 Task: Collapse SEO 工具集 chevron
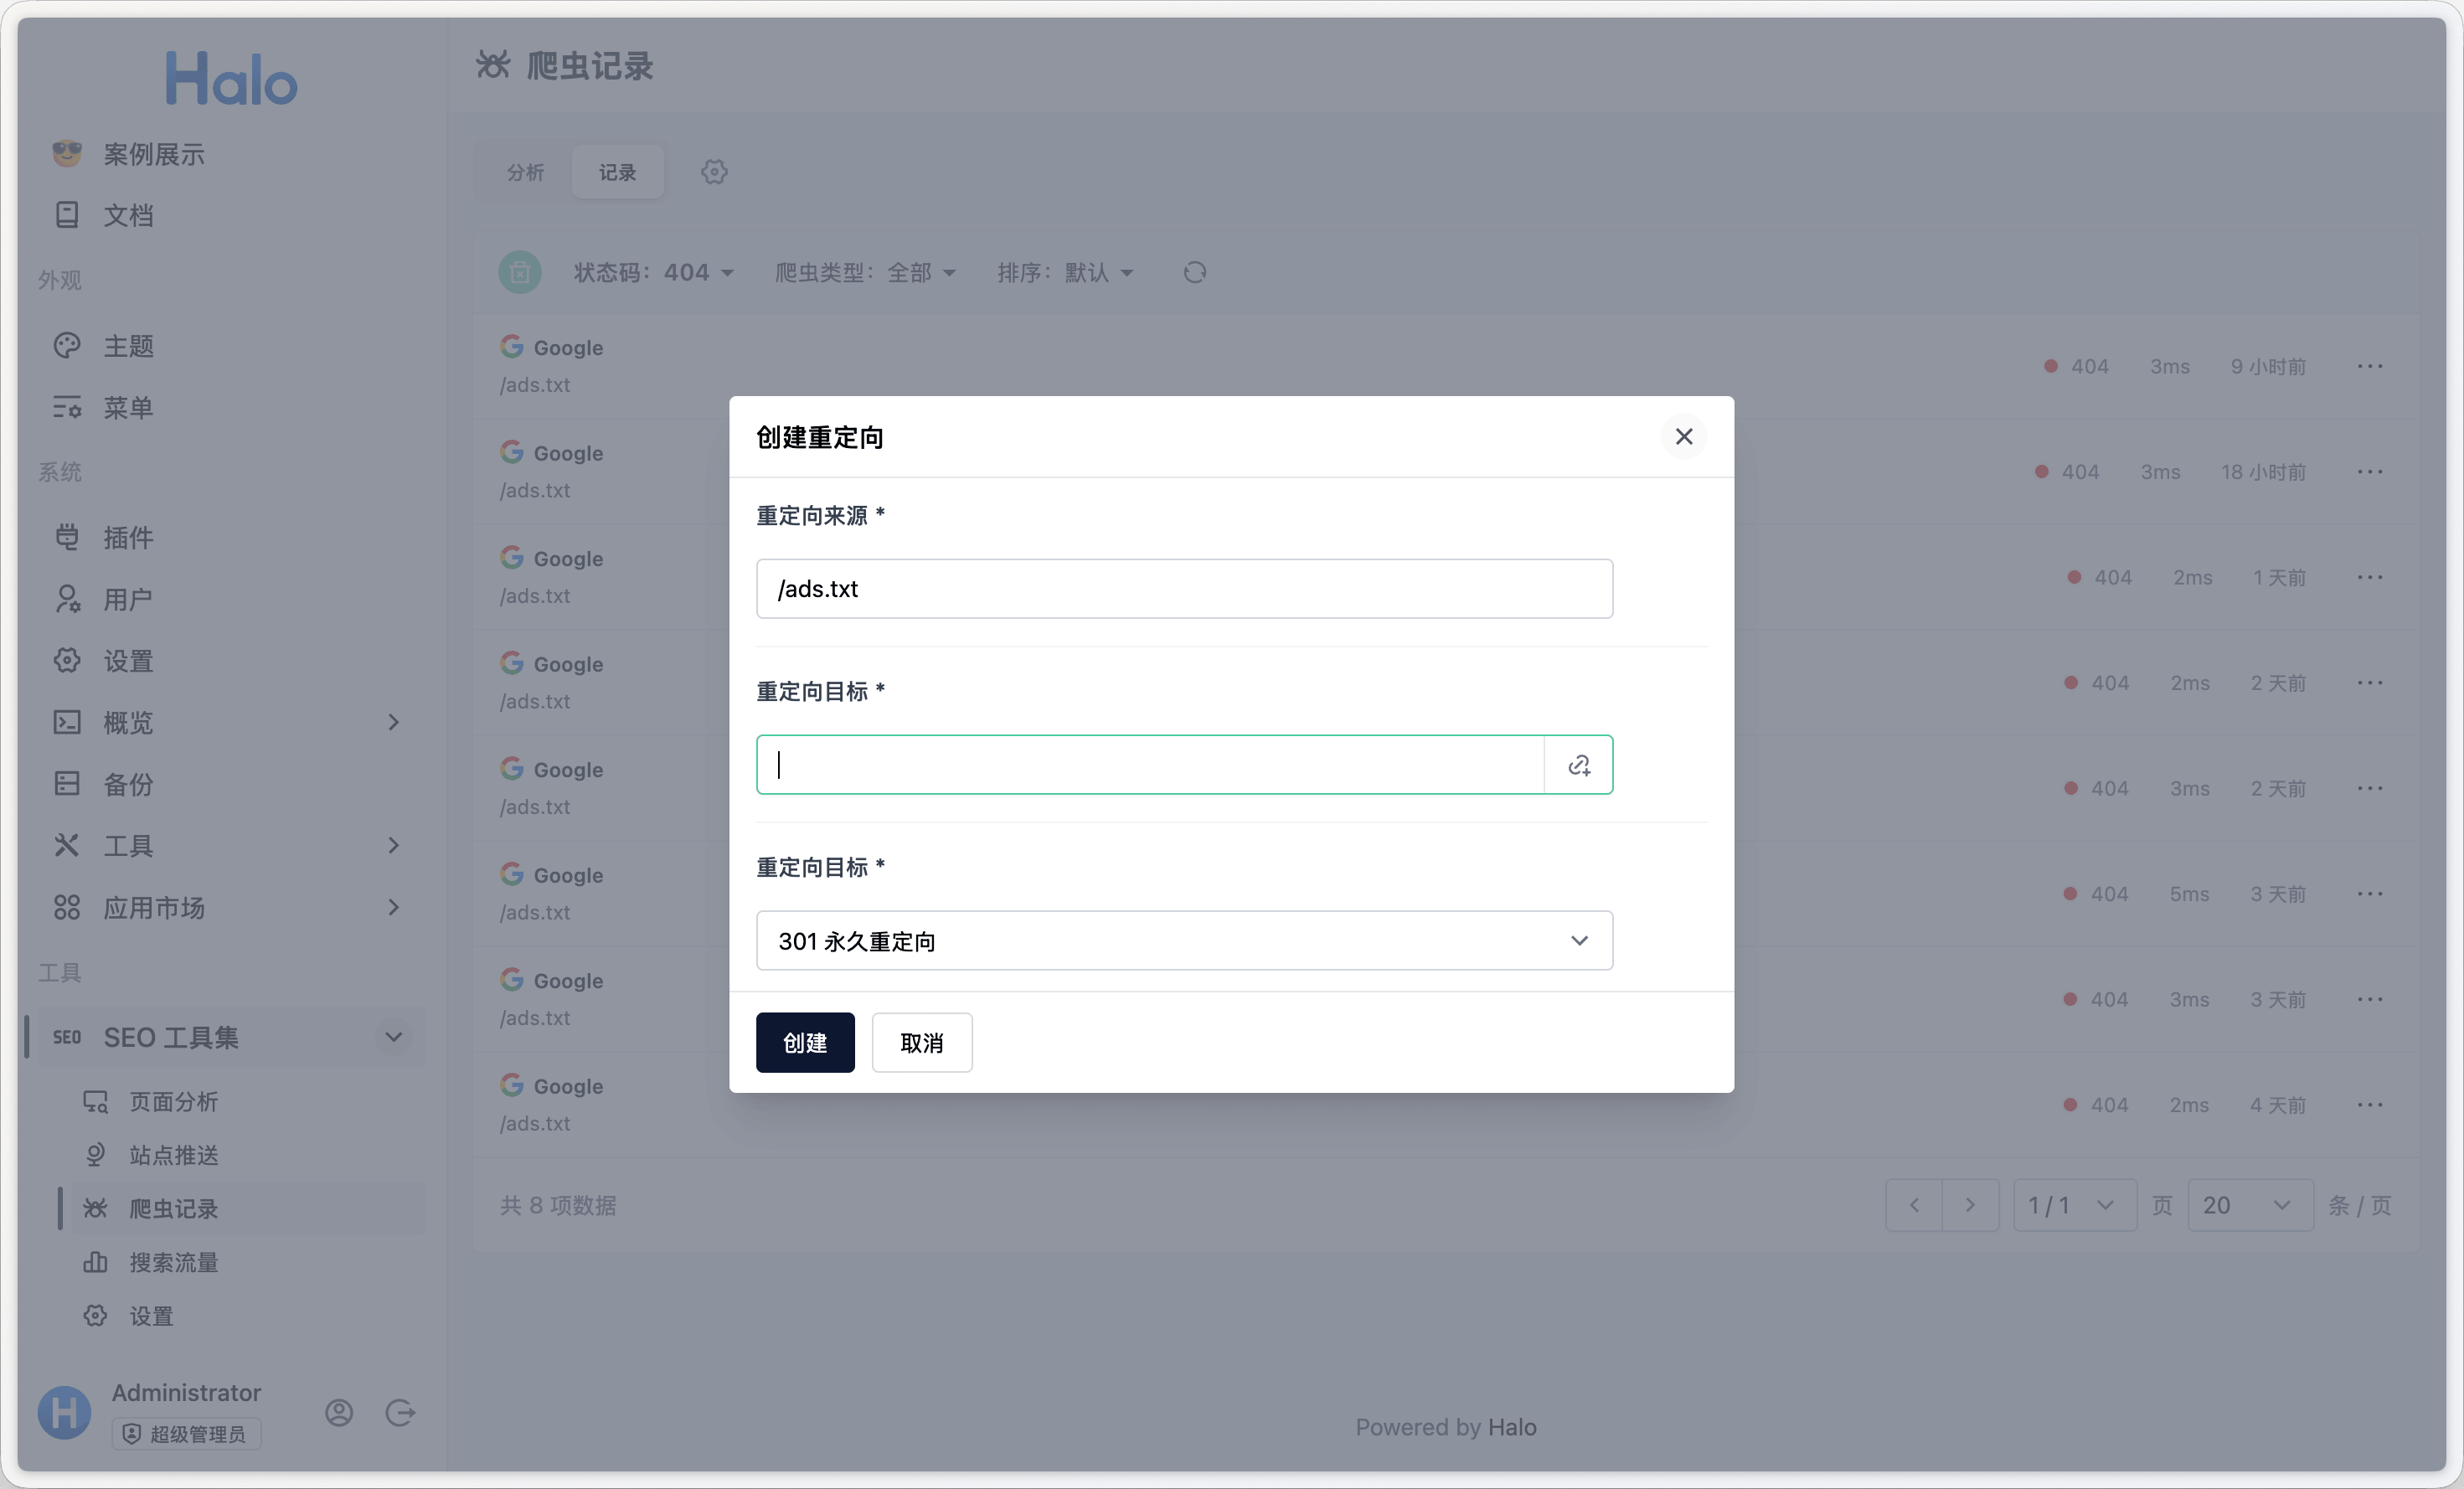coord(394,1037)
